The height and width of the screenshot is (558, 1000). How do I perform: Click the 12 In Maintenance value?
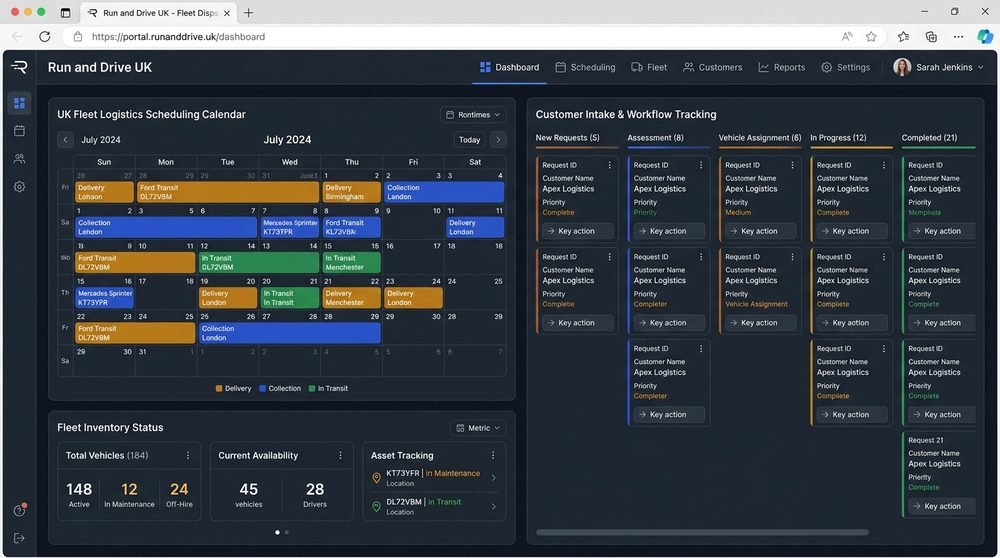129,489
